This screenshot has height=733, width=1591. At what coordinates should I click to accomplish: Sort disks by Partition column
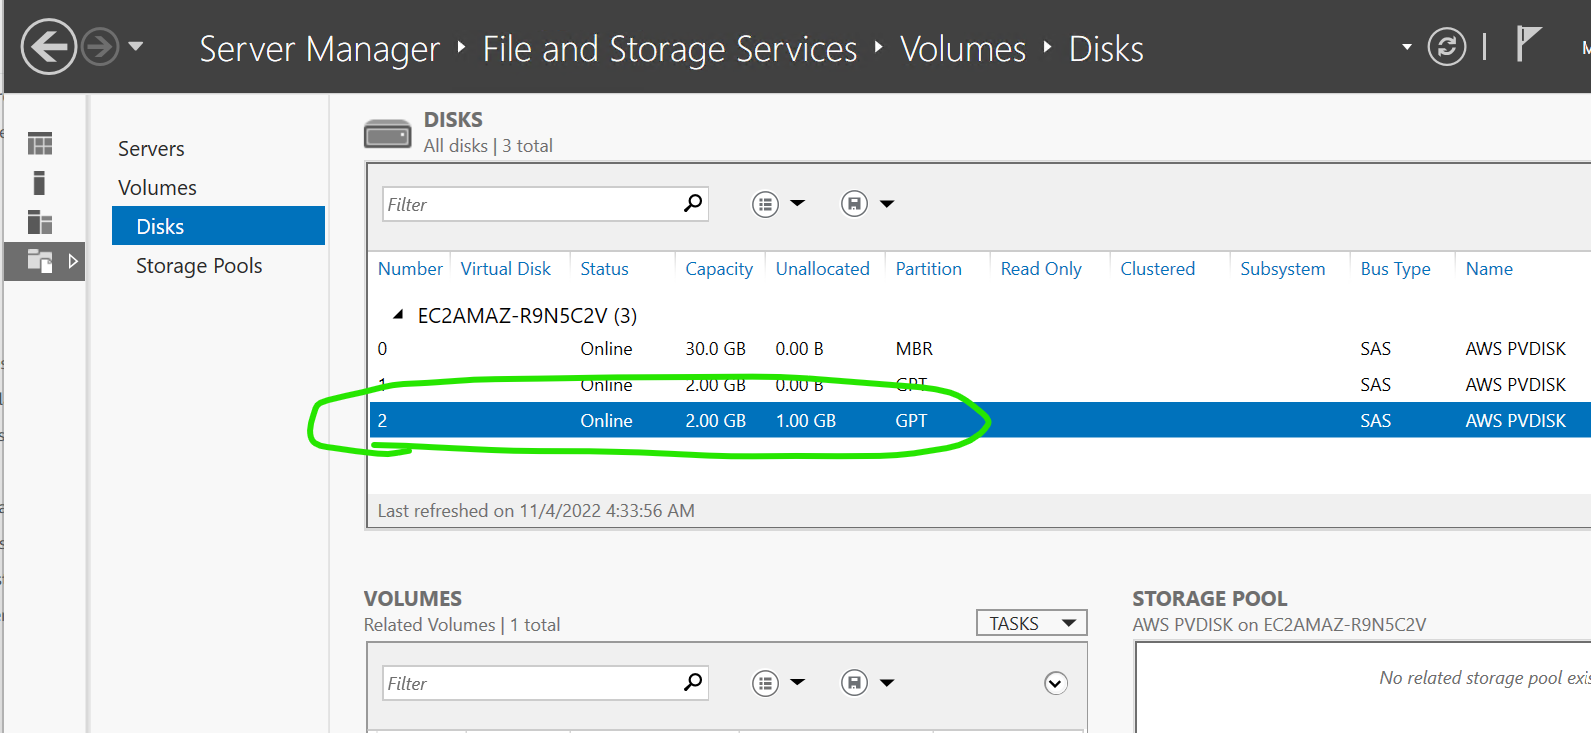[929, 269]
